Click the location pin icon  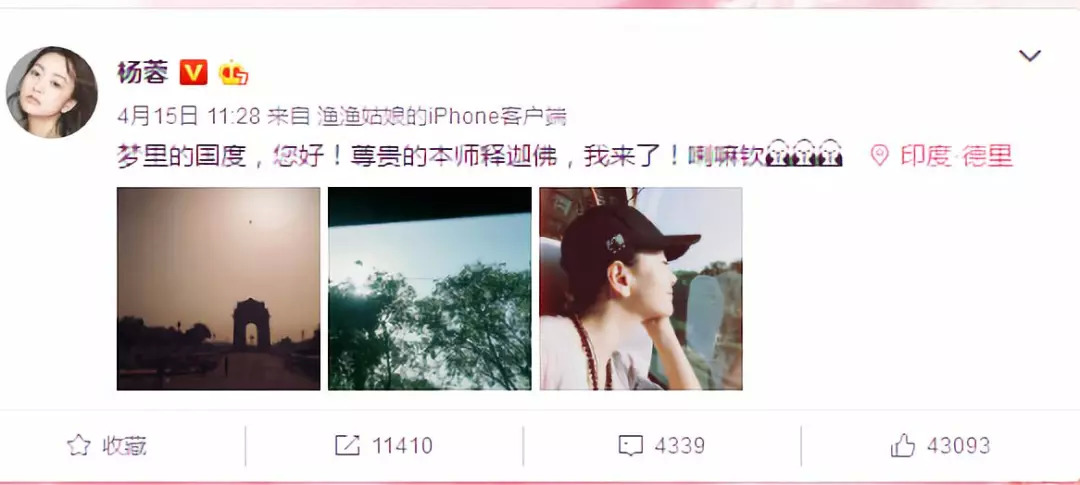coord(879,156)
